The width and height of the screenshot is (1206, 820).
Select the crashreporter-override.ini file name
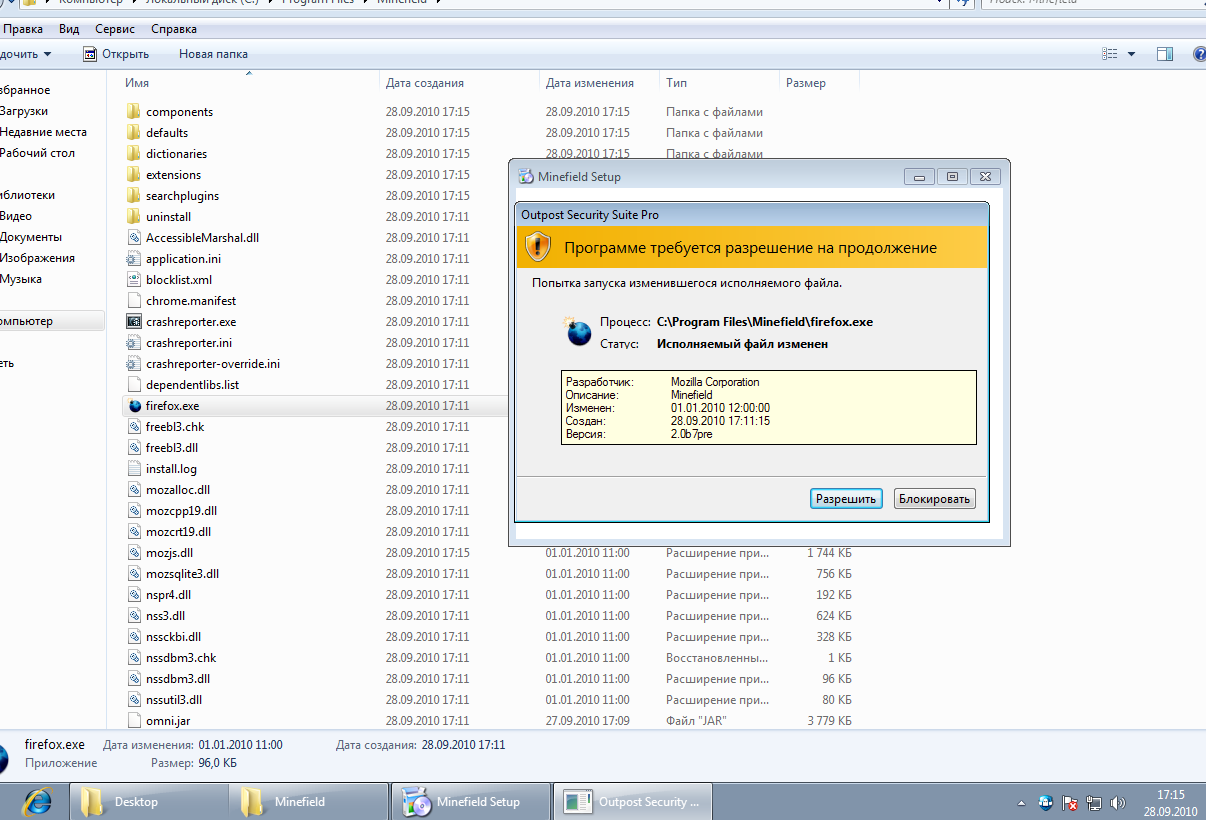[x=213, y=364]
